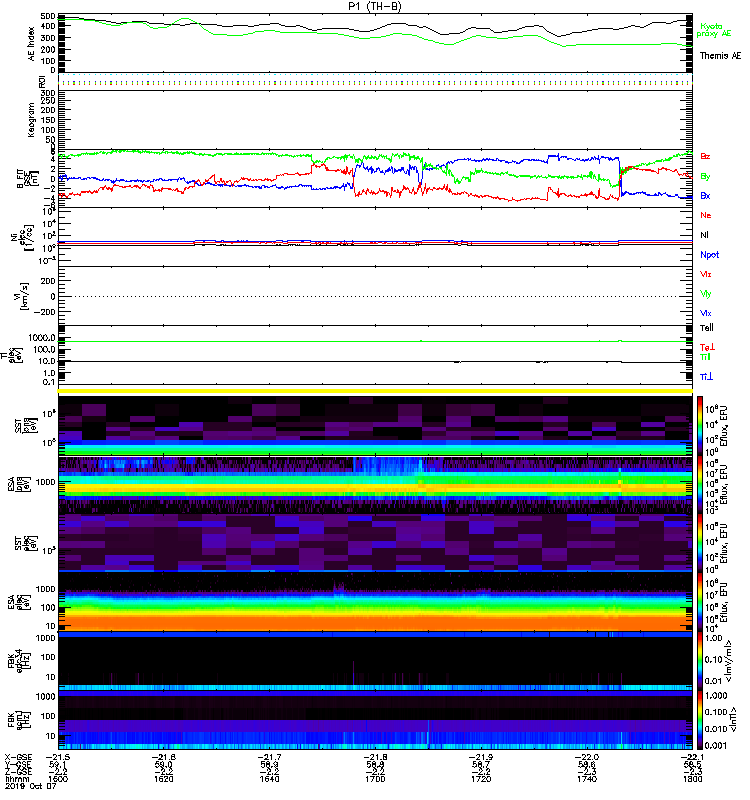The image size is (750, 800).
Task: Click the 1740 time tick label
Action: (586, 782)
